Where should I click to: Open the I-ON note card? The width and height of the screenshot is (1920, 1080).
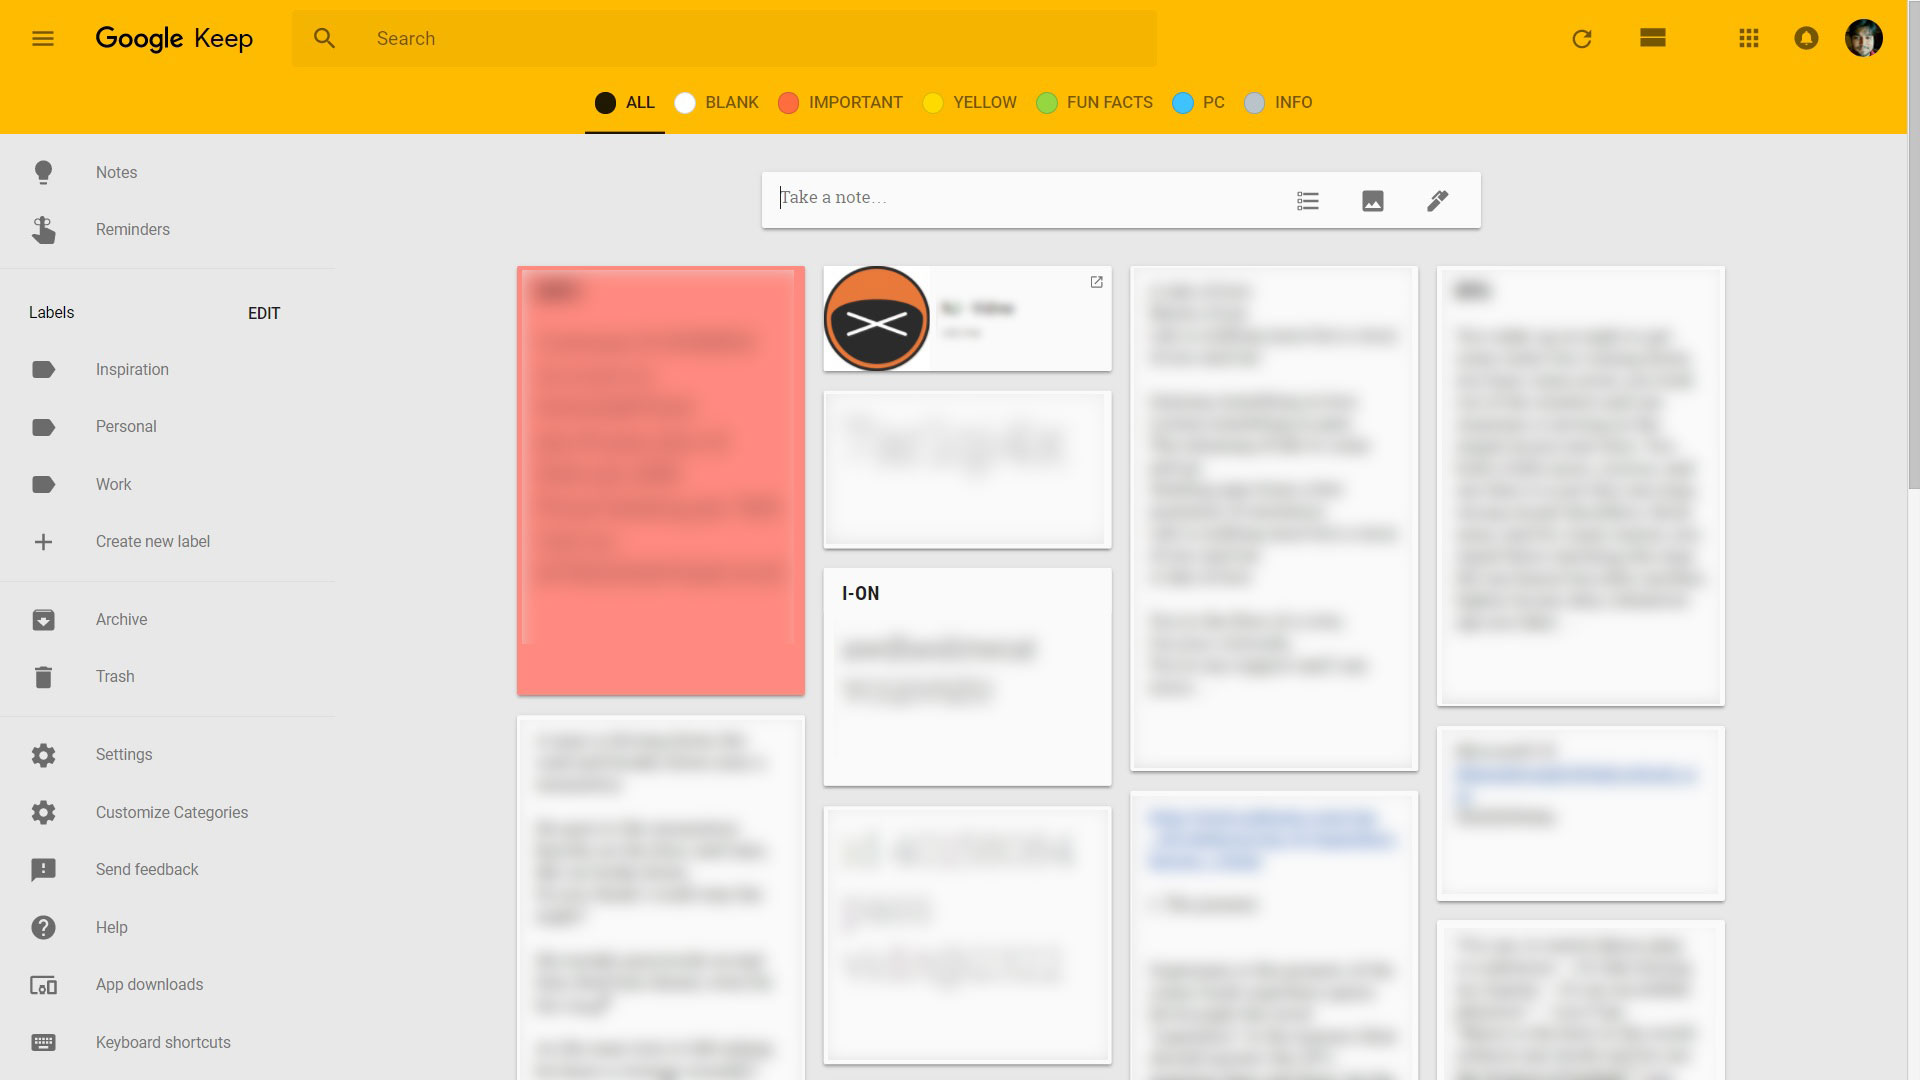pyautogui.click(x=967, y=677)
